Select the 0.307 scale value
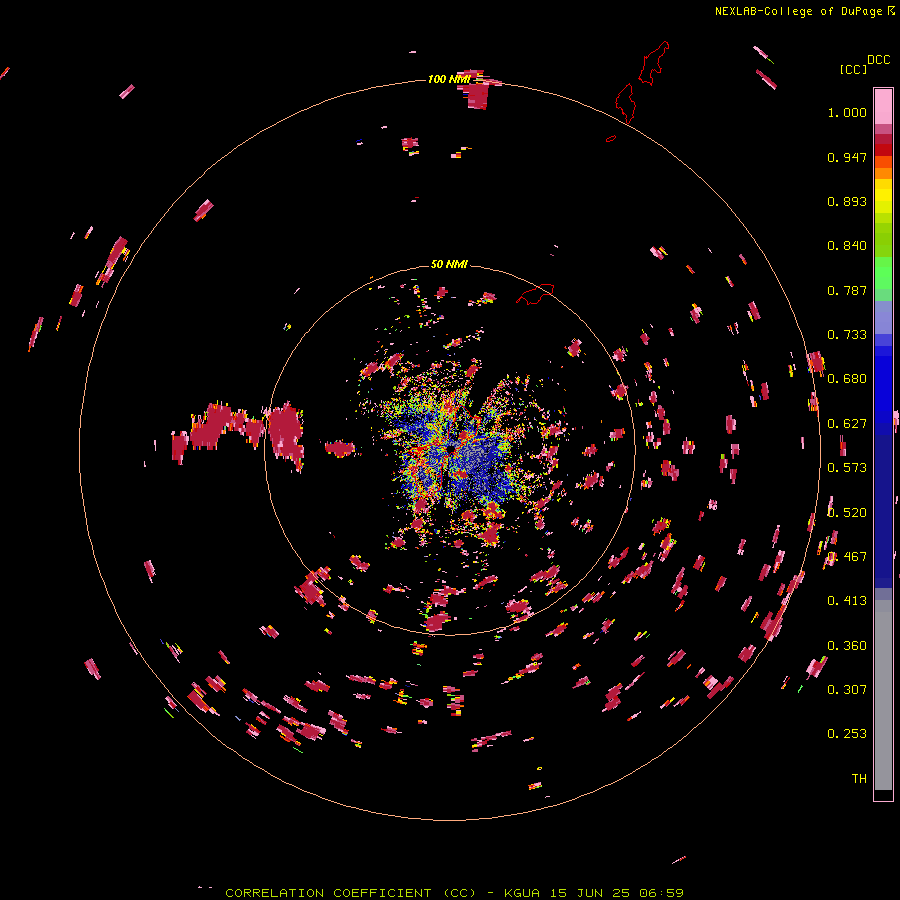This screenshot has width=900, height=900. (x=847, y=689)
